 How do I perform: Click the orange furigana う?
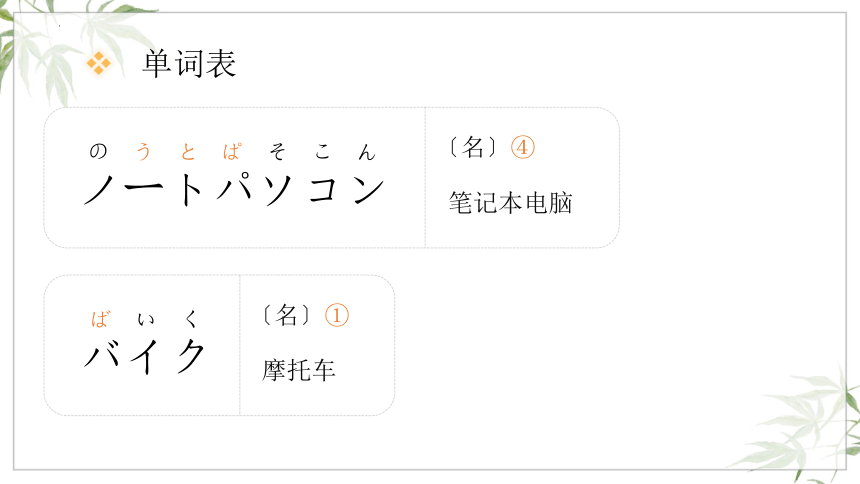(143, 151)
